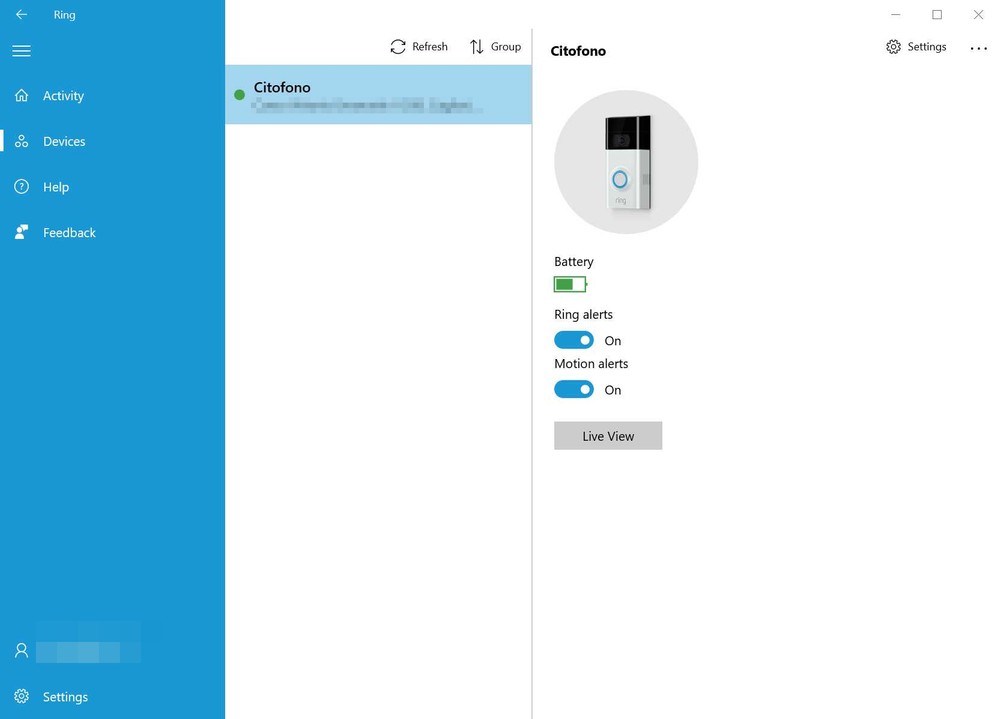This screenshot has width=1000, height=719.
Task: Open the Activity page
Action: click(63, 96)
